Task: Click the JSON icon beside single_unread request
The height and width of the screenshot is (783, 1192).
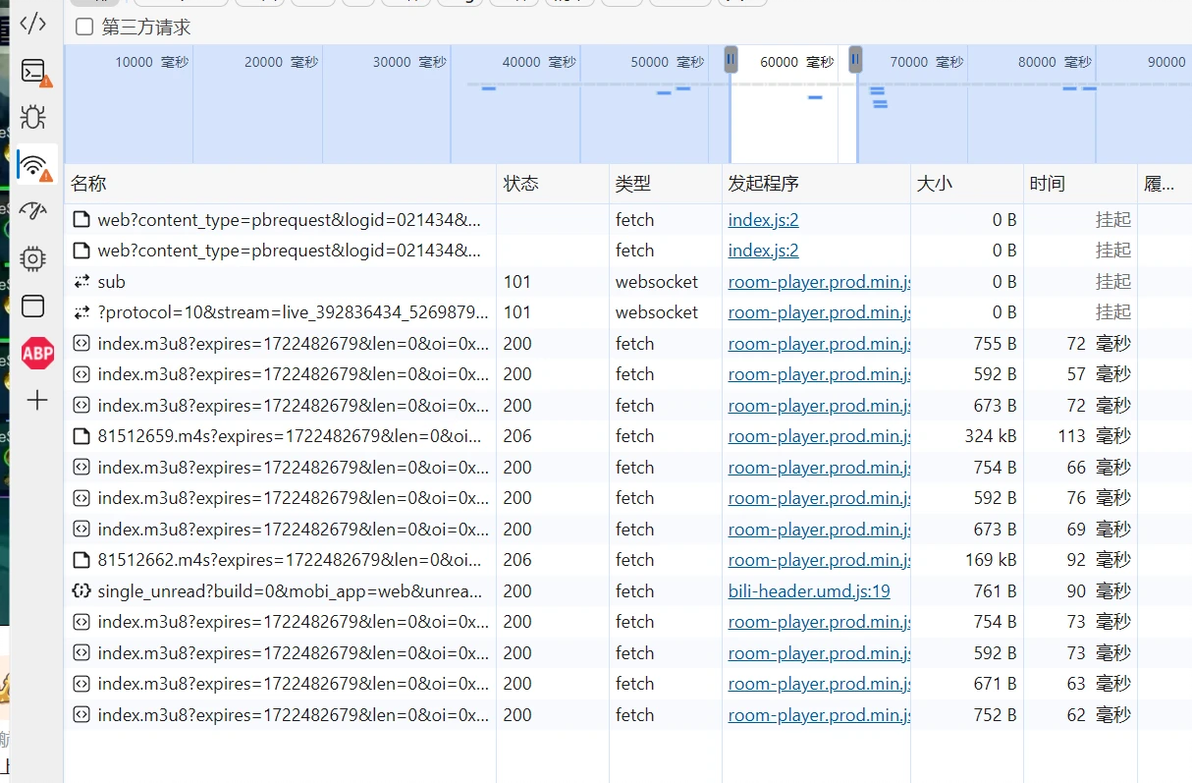Action: [x=81, y=591]
